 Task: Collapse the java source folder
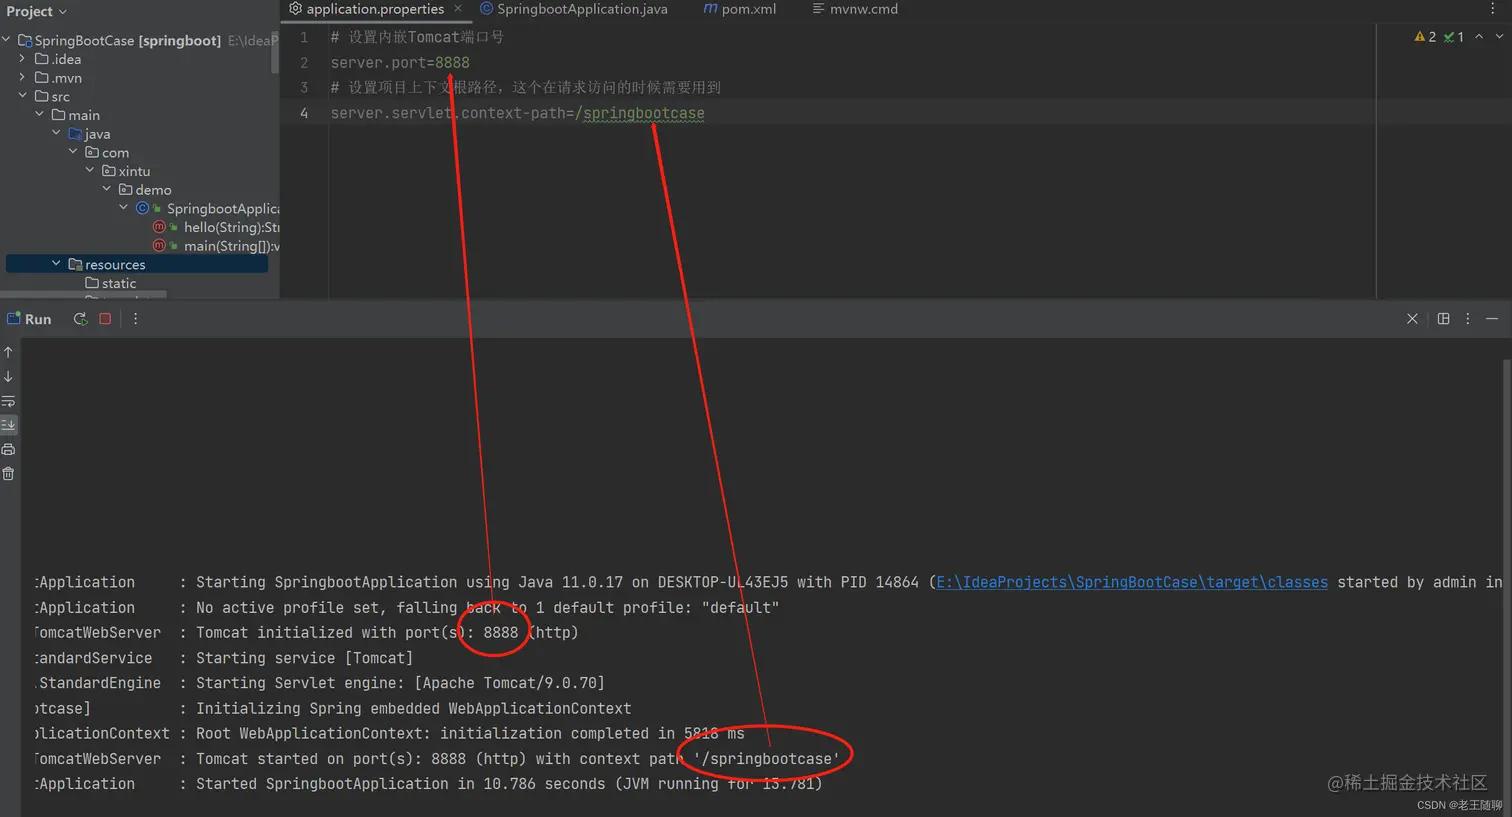[x=56, y=133]
